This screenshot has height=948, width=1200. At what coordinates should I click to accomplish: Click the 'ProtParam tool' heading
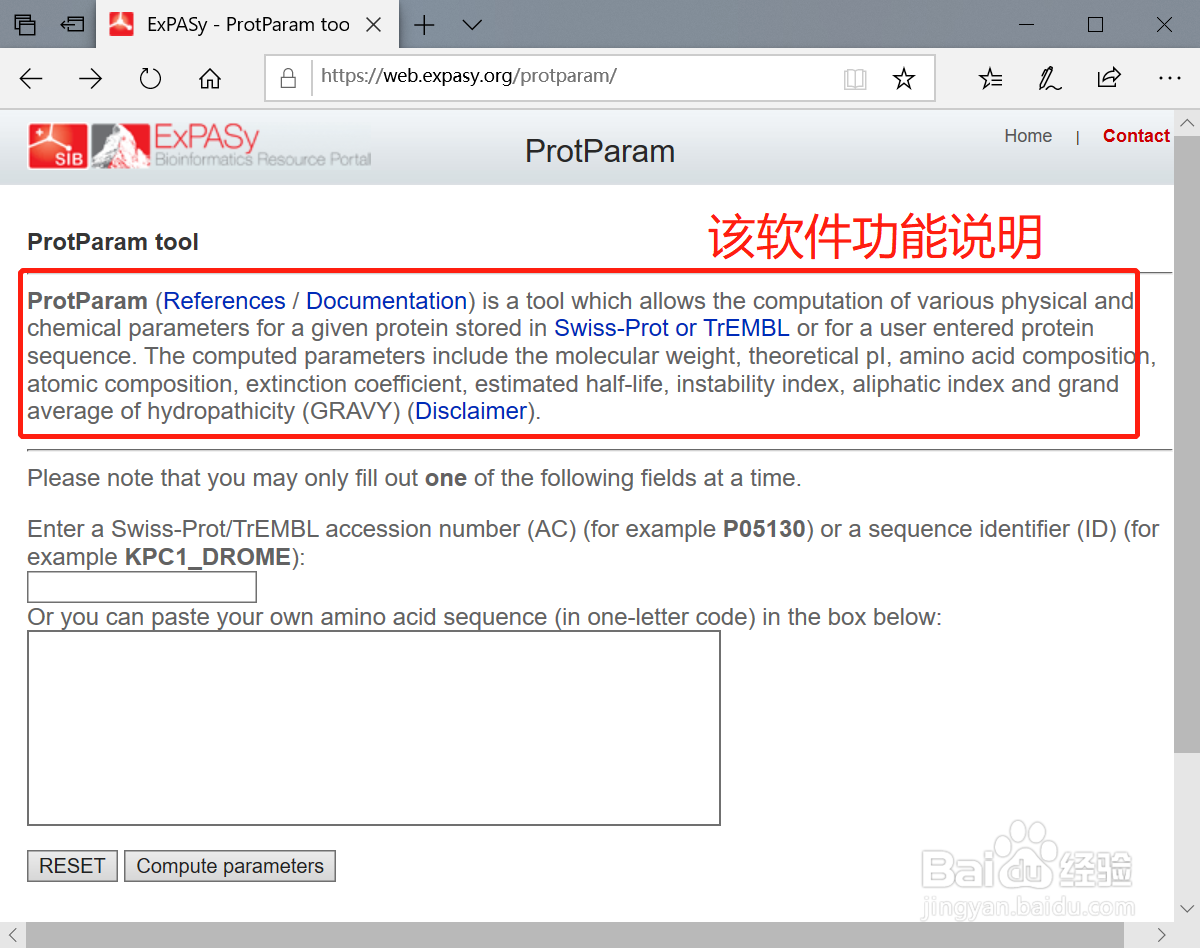click(113, 242)
